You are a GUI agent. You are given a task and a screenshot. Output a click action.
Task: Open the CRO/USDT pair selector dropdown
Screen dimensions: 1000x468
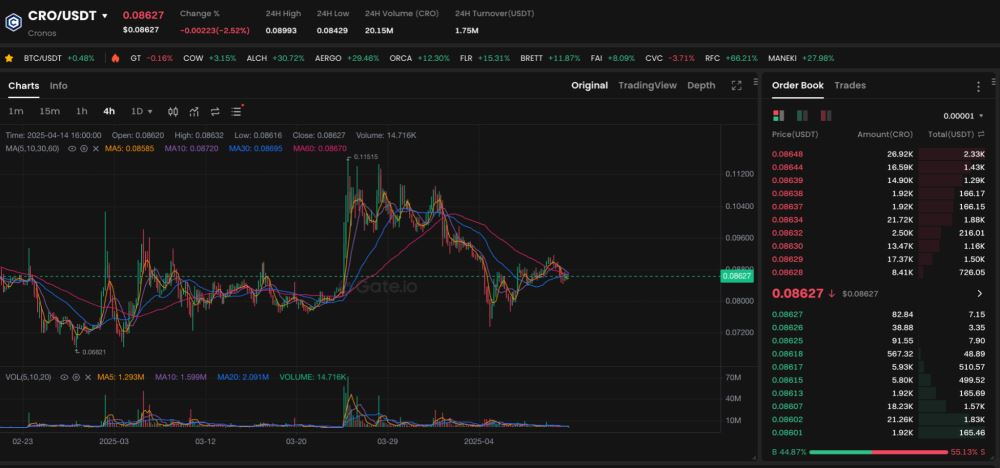tap(105, 16)
